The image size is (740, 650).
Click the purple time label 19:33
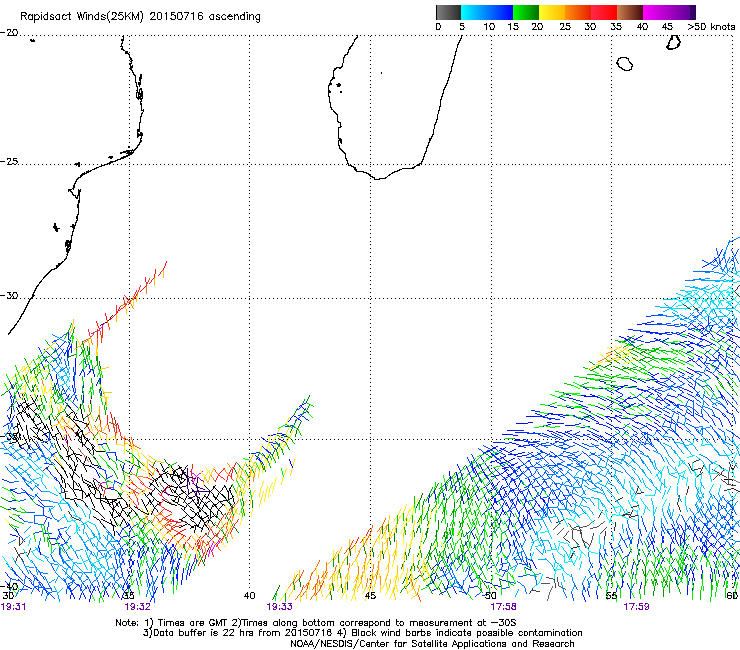279,607
